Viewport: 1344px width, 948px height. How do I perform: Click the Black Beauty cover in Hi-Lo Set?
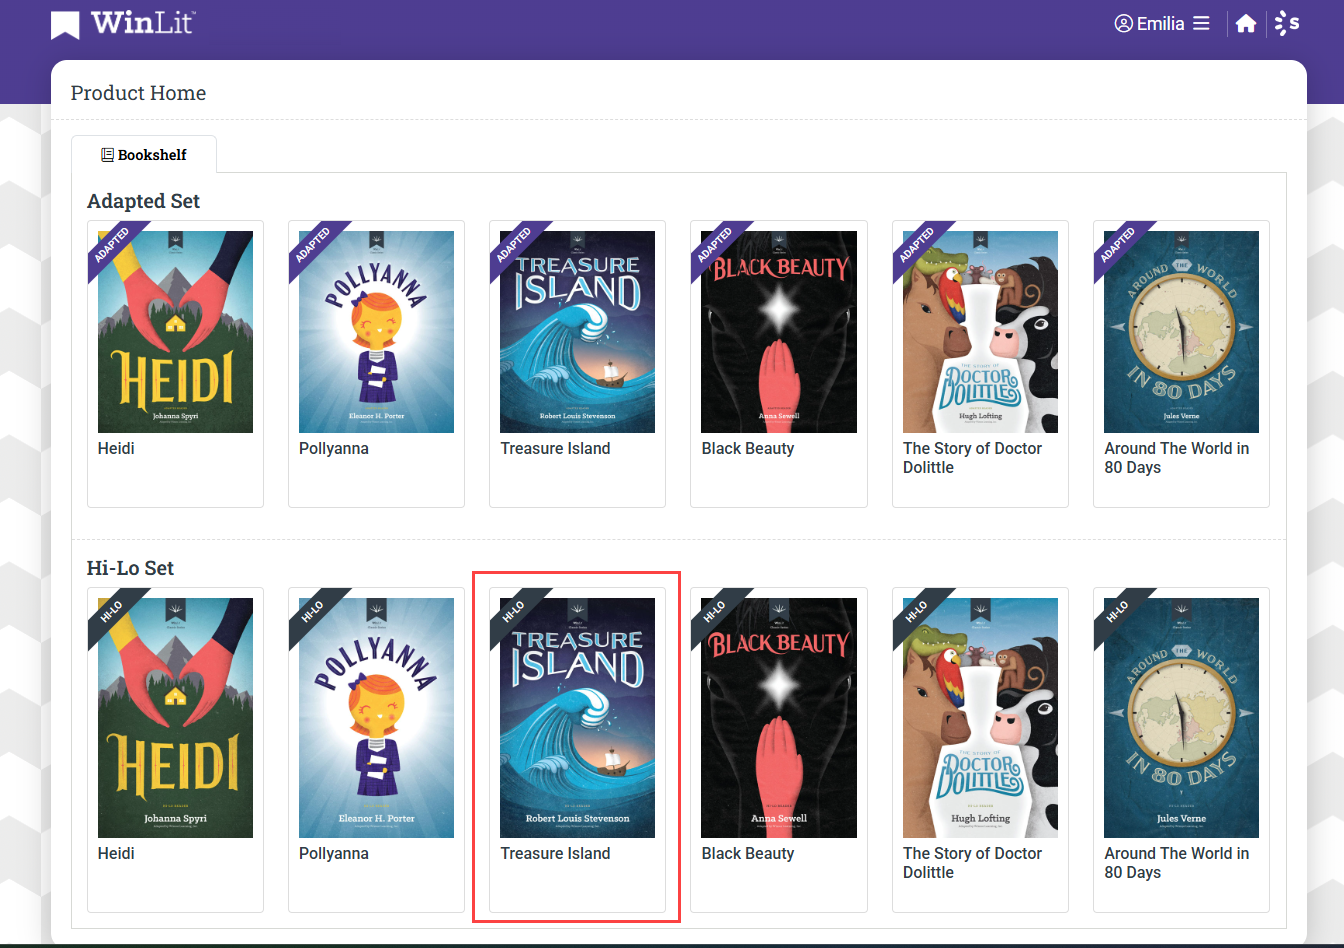(x=778, y=717)
